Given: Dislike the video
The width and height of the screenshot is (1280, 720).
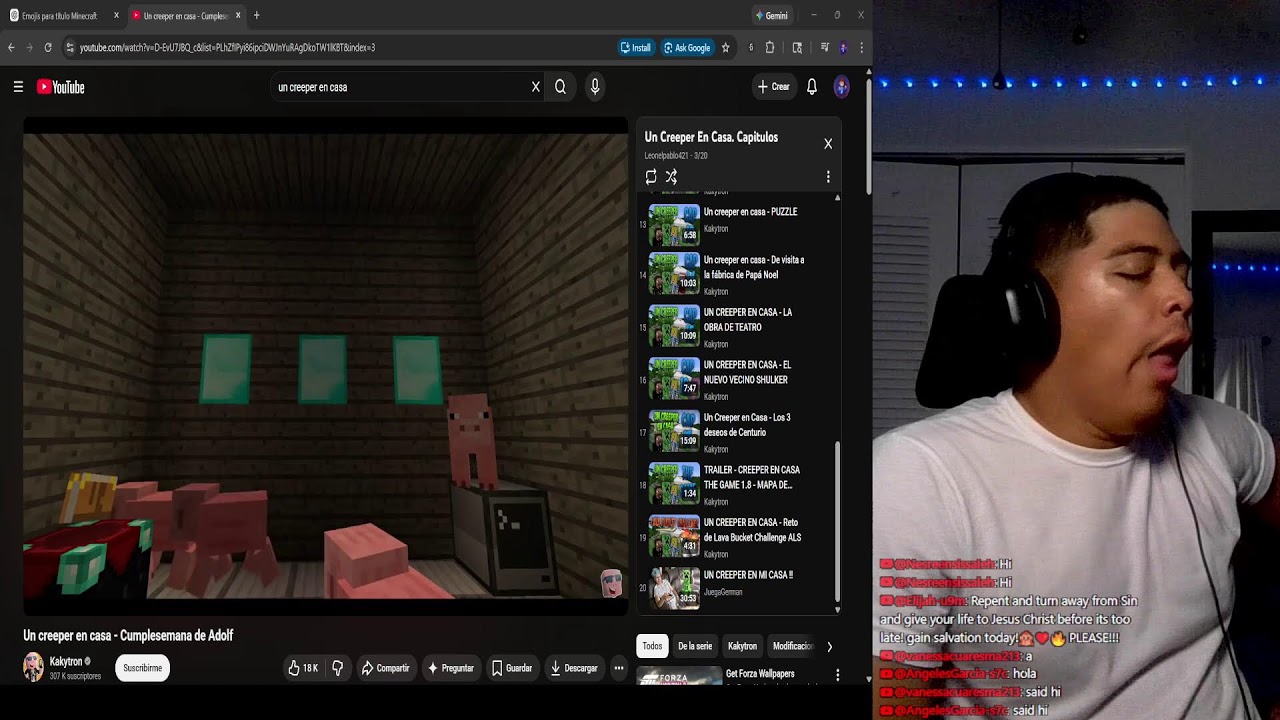Looking at the screenshot, I should [x=338, y=668].
